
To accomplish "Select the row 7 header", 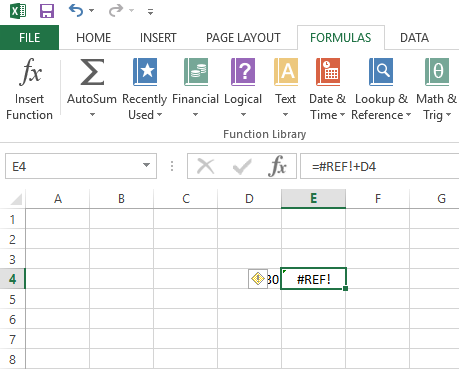I will 13,339.
